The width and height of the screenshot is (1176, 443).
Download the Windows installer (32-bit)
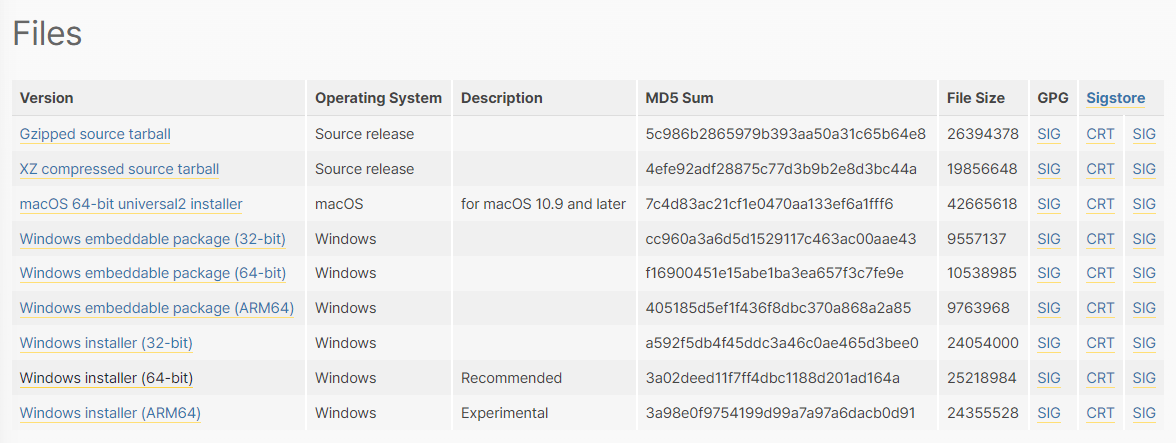(x=106, y=343)
